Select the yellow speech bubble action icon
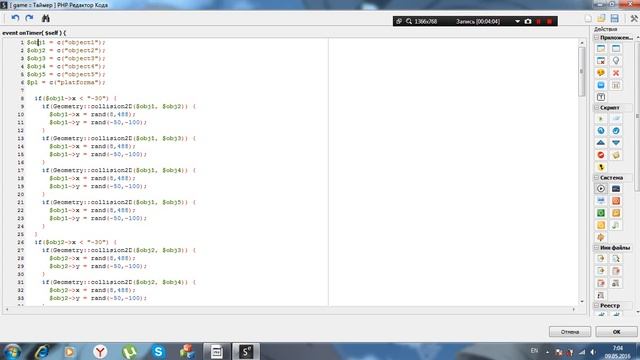The image size is (640, 360). (x=601, y=73)
